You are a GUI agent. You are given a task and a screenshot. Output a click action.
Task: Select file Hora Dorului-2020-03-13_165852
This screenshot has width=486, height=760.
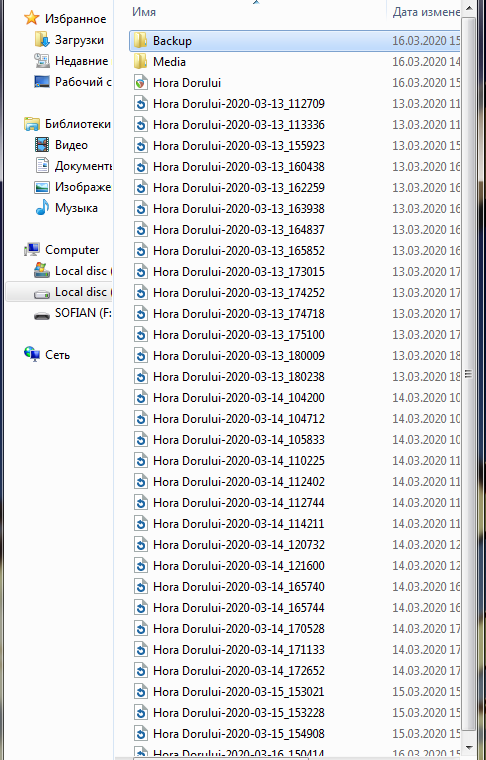239,251
